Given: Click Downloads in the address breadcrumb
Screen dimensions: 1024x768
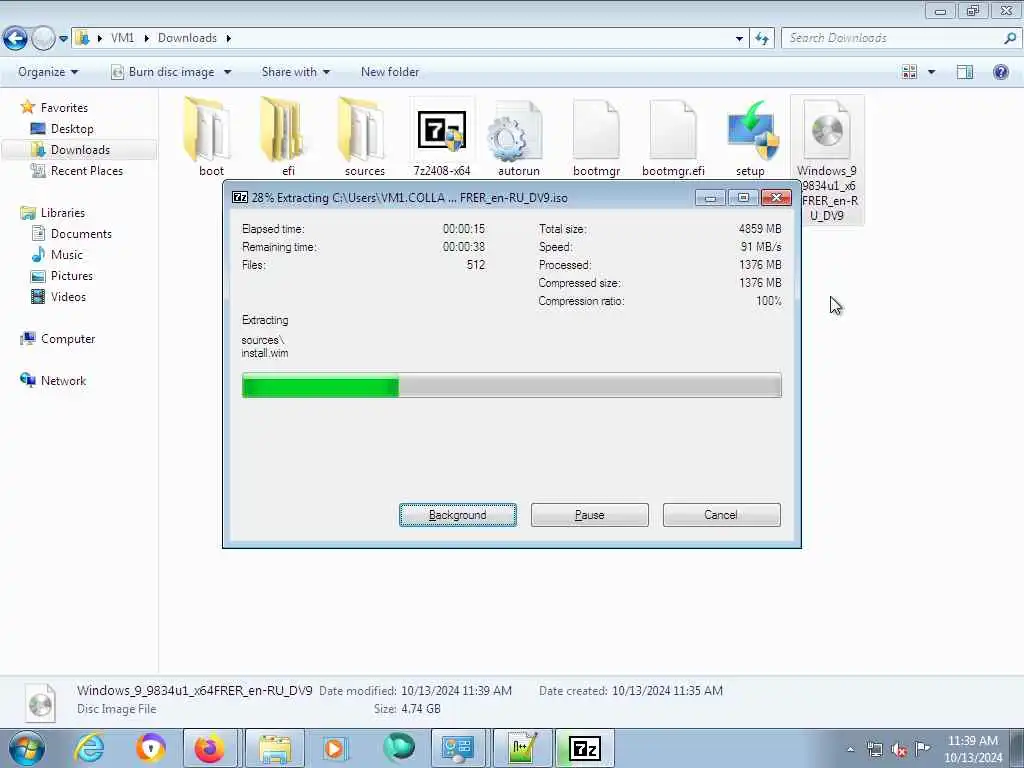Looking at the screenshot, I should point(187,38).
